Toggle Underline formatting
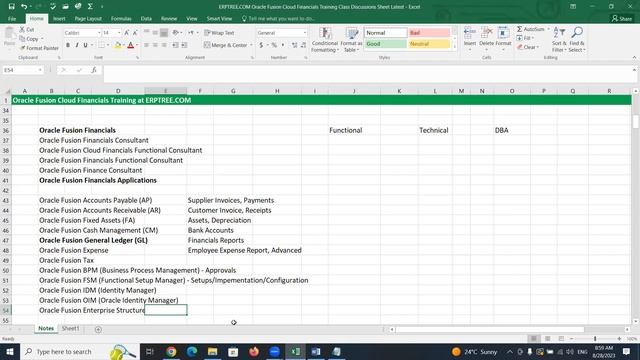640x360 pixels. (x=85, y=45)
